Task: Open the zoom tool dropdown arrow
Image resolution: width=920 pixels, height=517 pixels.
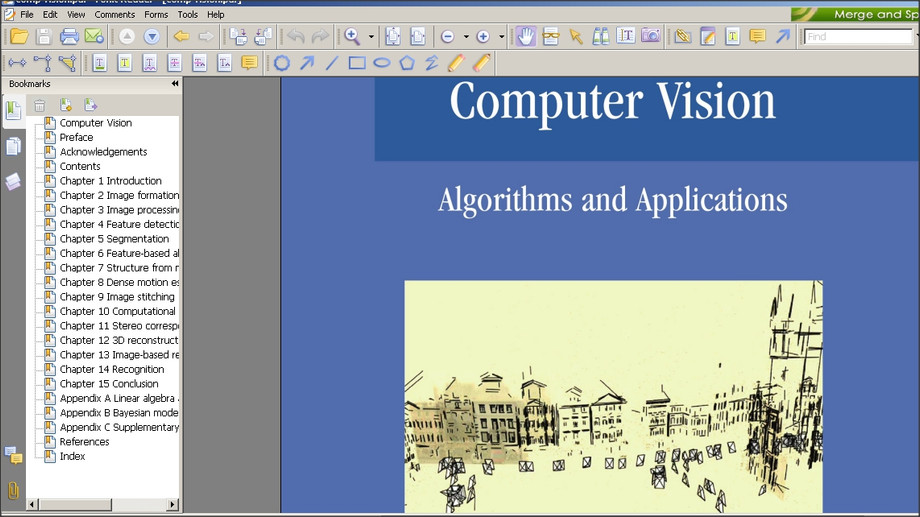Action: pos(371,37)
